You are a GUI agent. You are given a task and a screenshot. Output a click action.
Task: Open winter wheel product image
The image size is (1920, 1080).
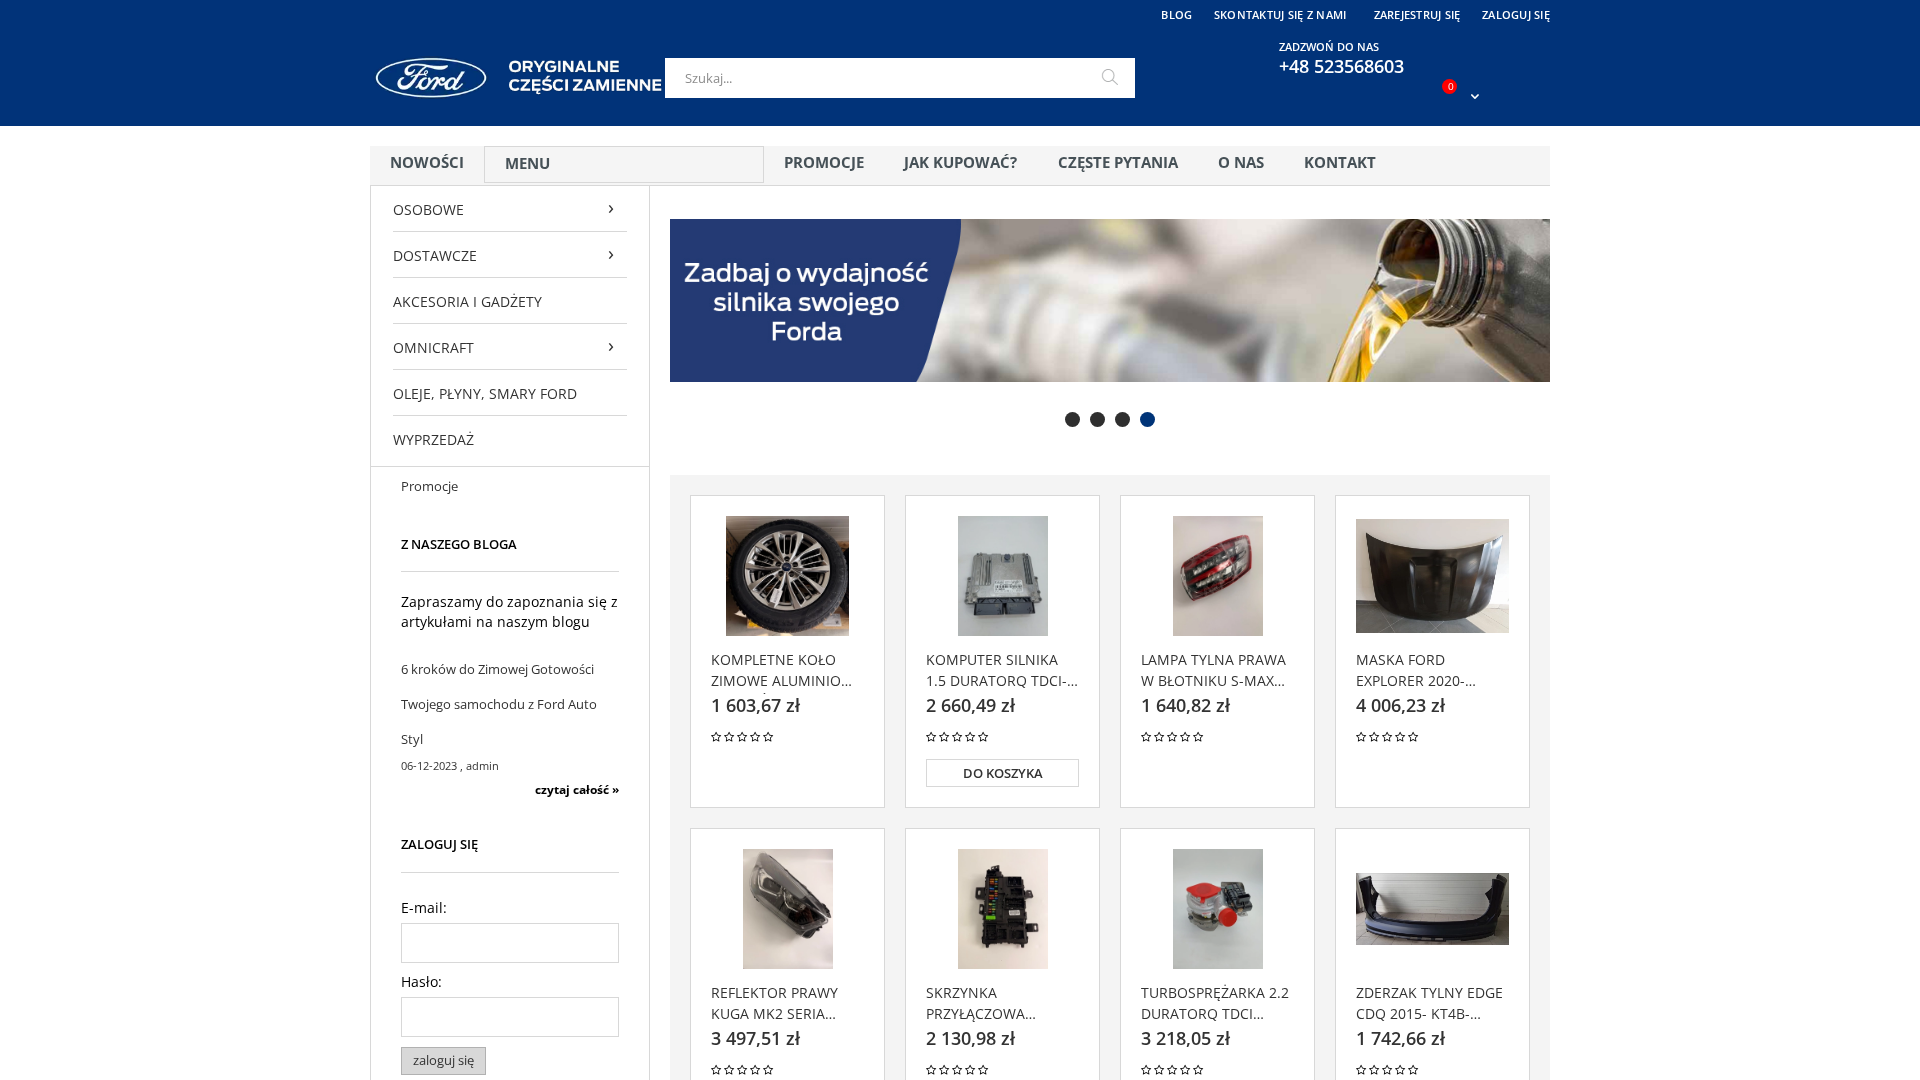[x=787, y=576]
